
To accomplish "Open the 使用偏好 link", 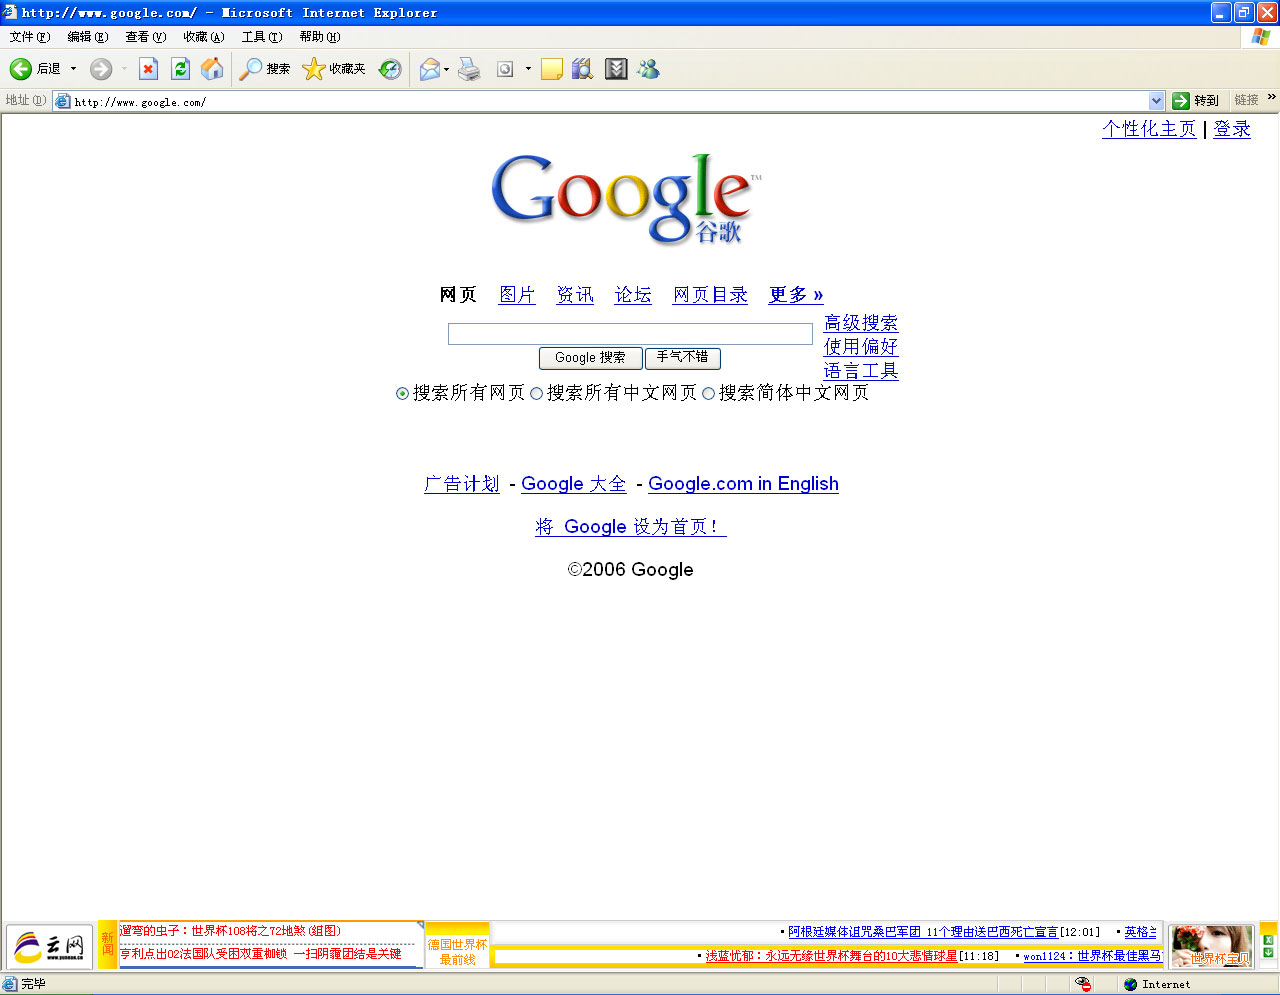I will pyautogui.click(x=861, y=347).
